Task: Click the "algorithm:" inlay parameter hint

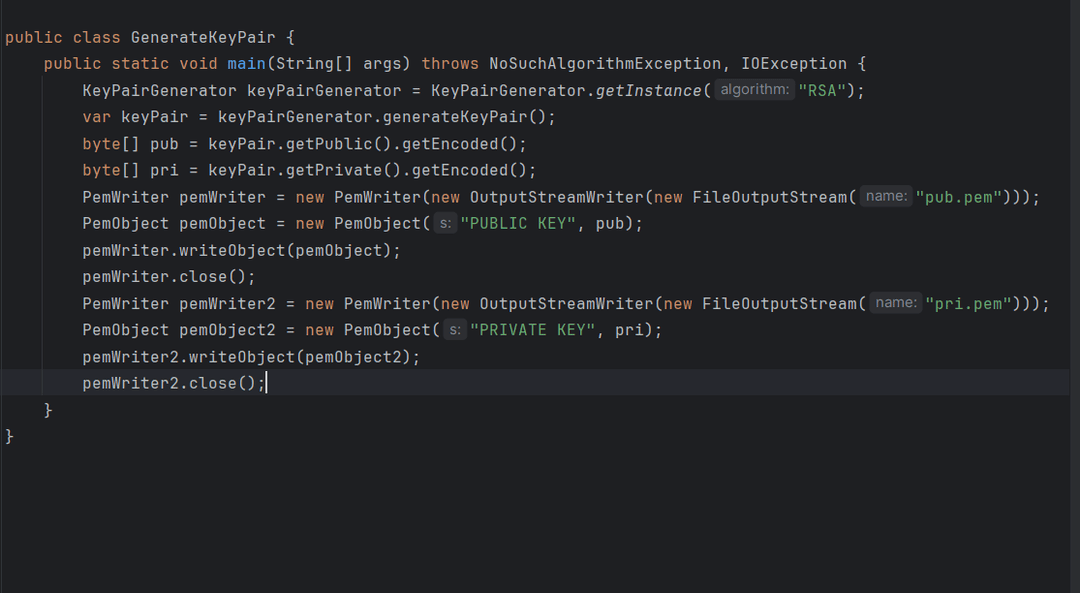Action: click(x=754, y=90)
